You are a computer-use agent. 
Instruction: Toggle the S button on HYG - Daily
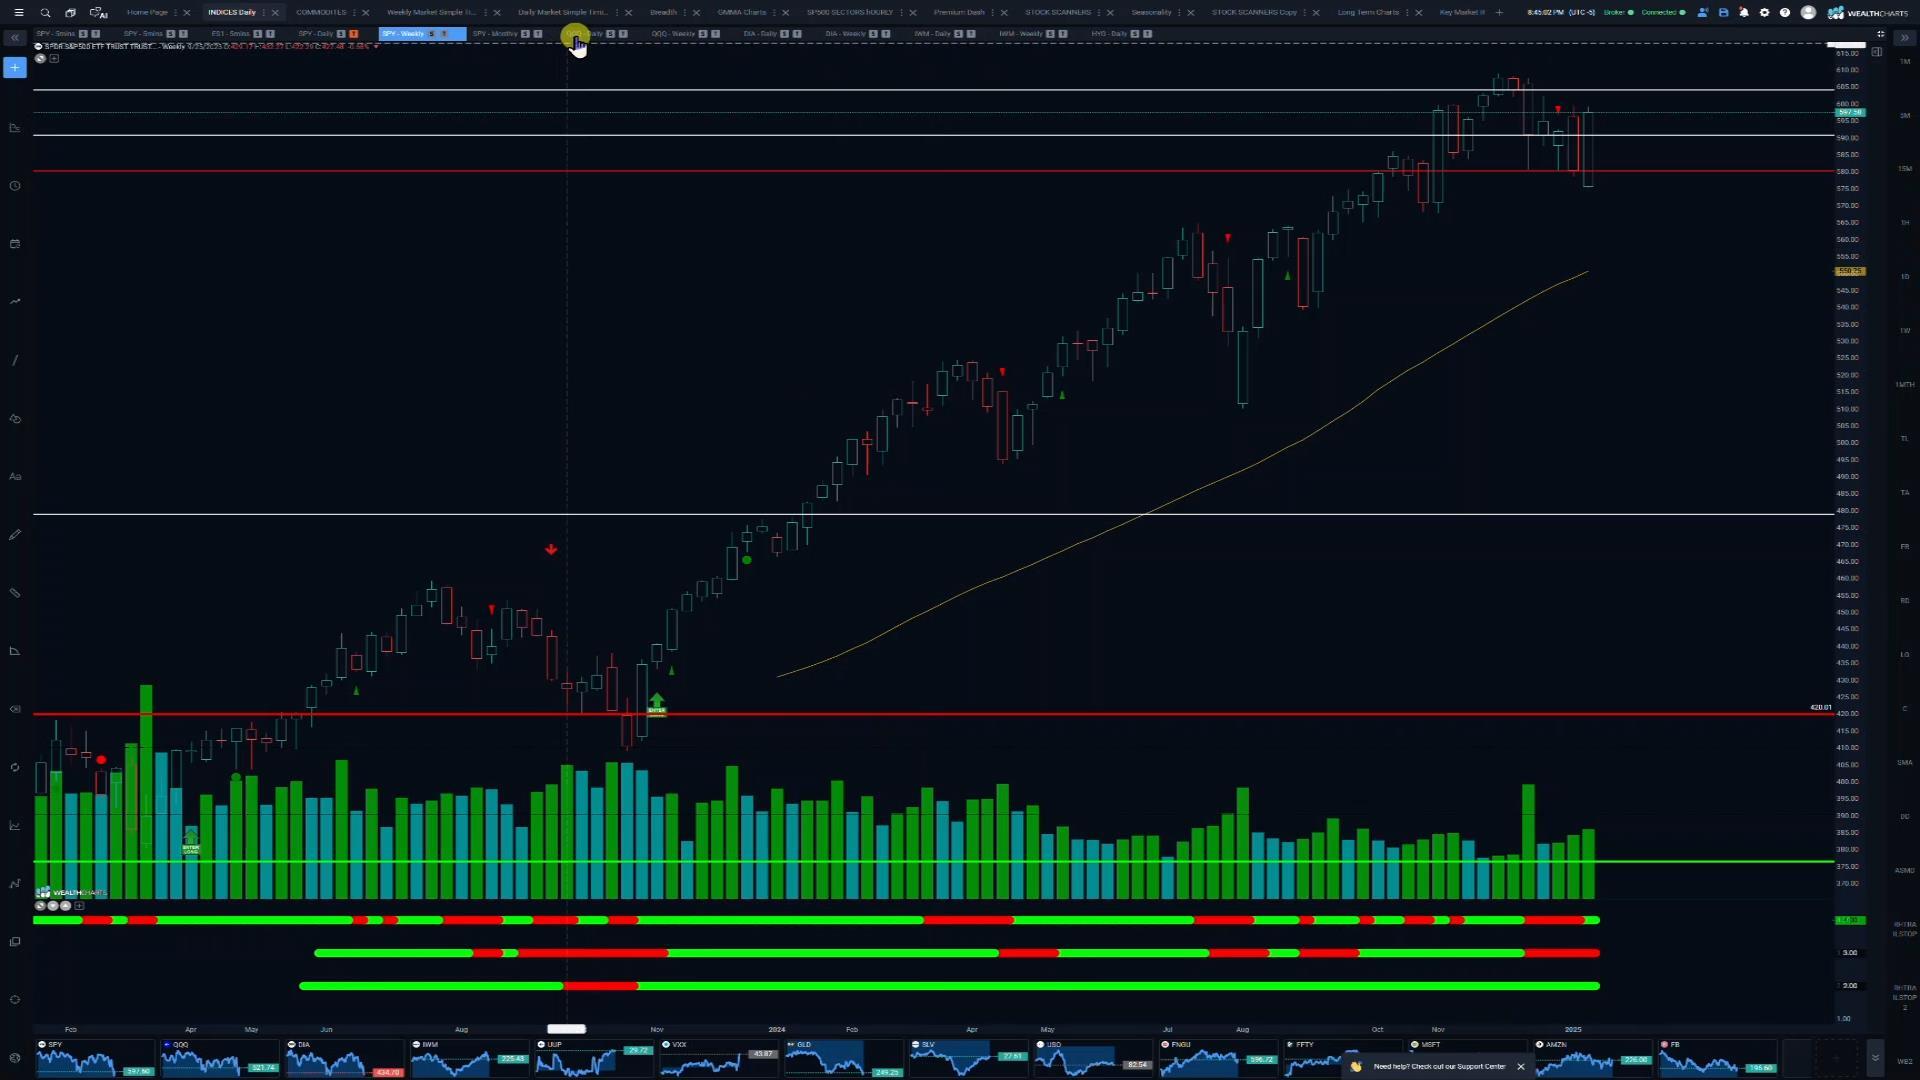(x=1135, y=33)
